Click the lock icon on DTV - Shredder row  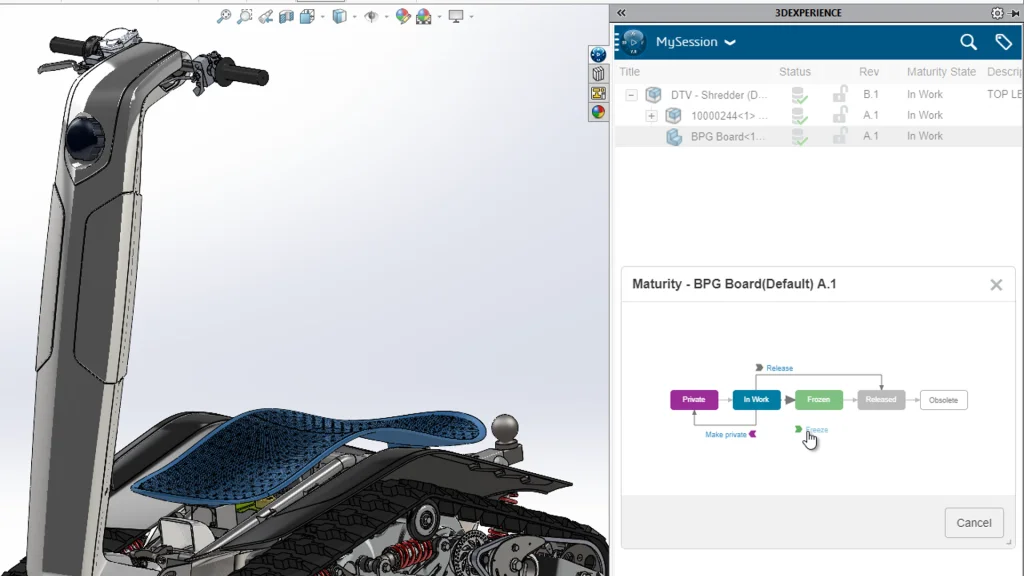(x=840, y=94)
